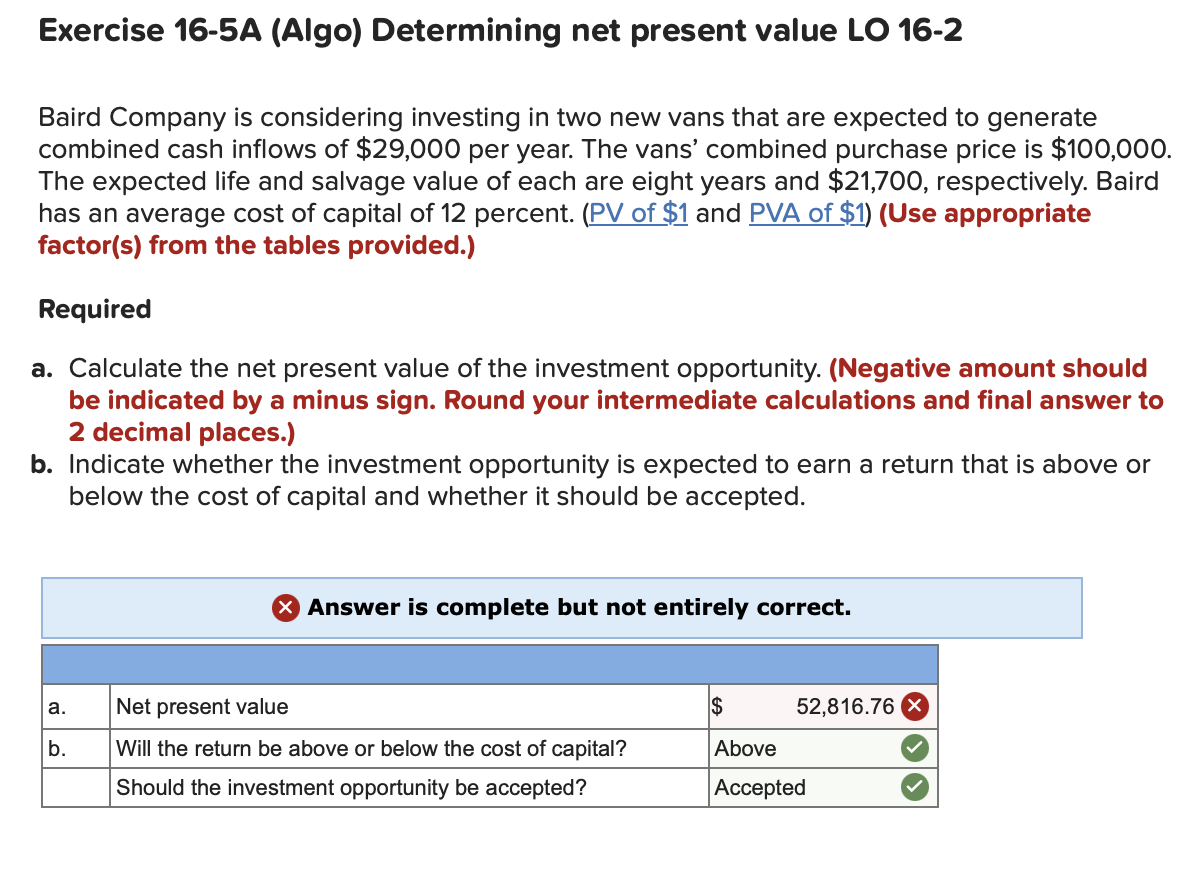Click the investment acceptance question row
Image resolution: width=1196 pixels, height=894 pixels.
coord(350,787)
